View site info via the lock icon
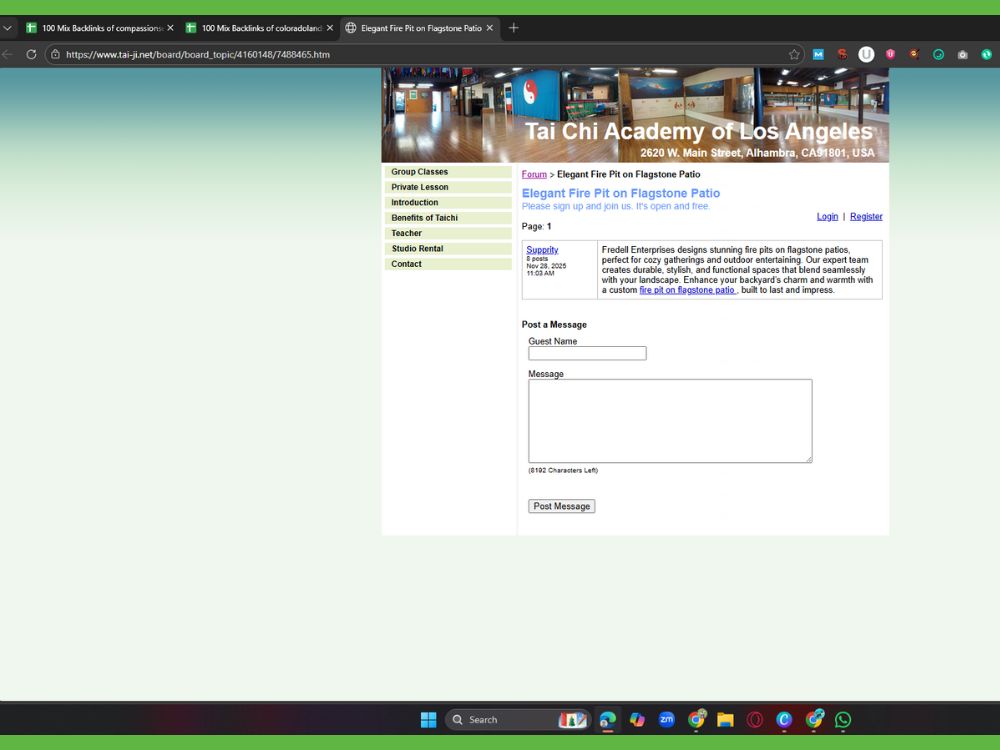The width and height of the screenshot is (1000, 750). [x=55, y=54]
